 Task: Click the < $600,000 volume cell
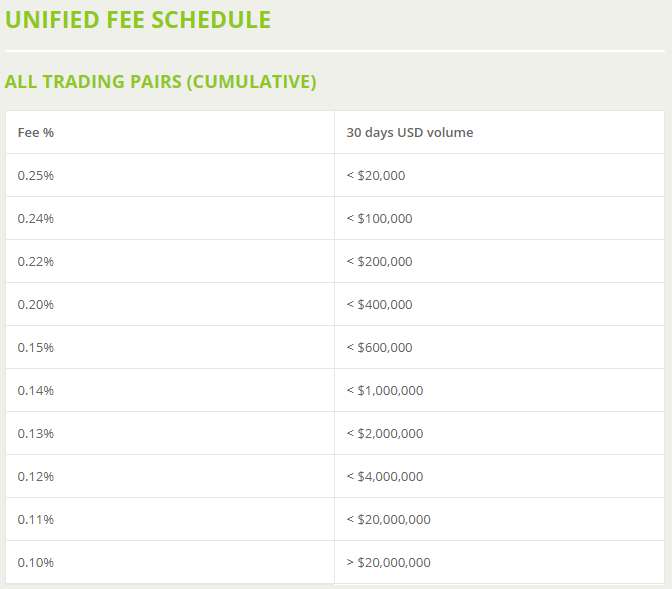click(x=499, y=347)
